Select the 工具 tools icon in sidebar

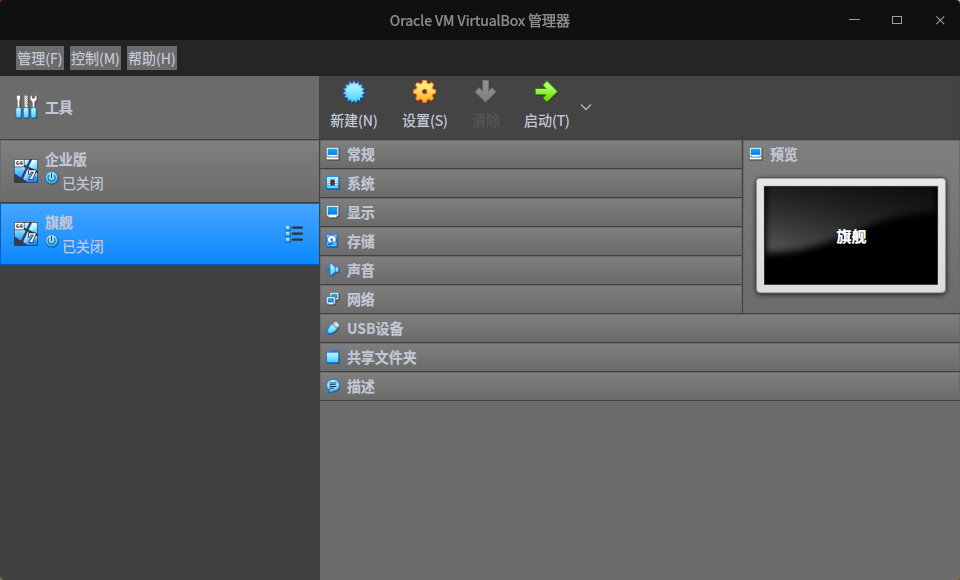[25, 106]
